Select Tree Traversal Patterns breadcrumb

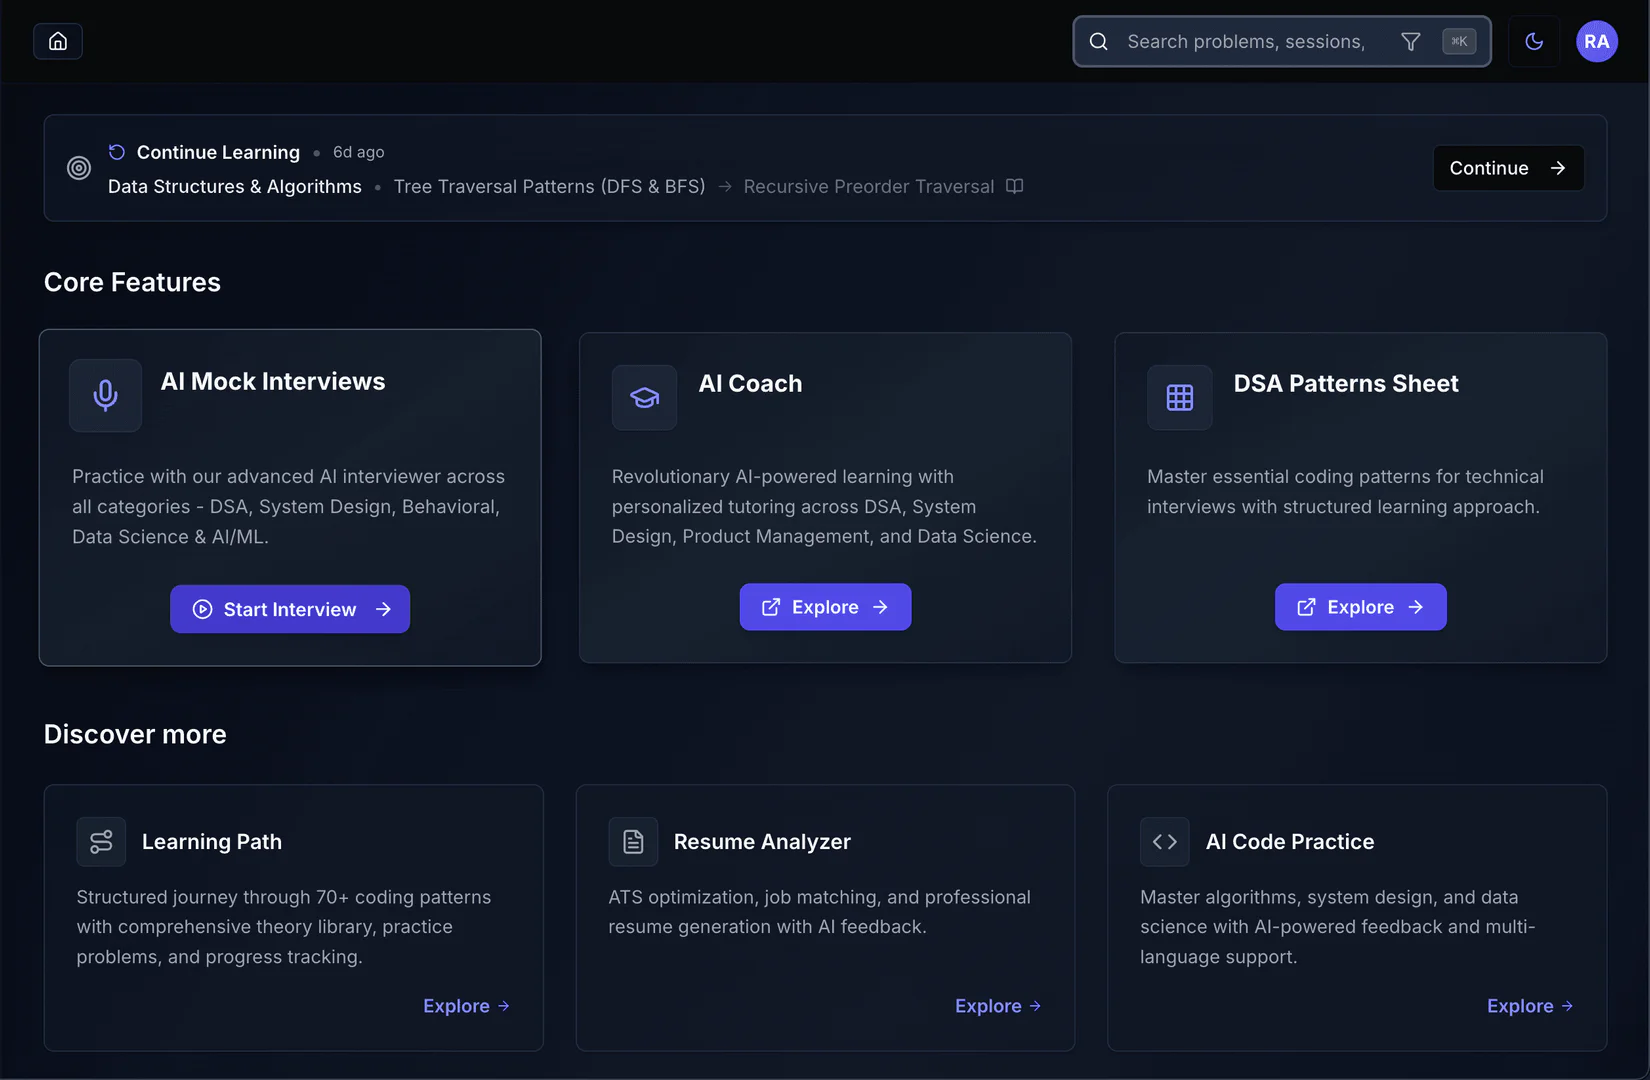pyautogui.click(x=549, y=186)
